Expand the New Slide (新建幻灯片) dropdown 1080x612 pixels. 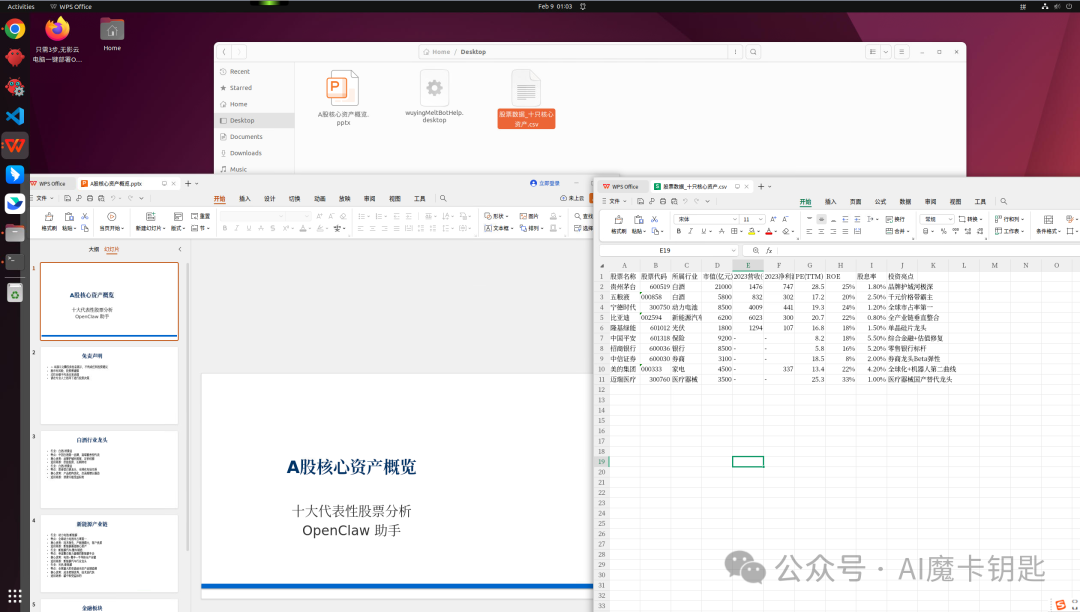[x=164, y=228]
